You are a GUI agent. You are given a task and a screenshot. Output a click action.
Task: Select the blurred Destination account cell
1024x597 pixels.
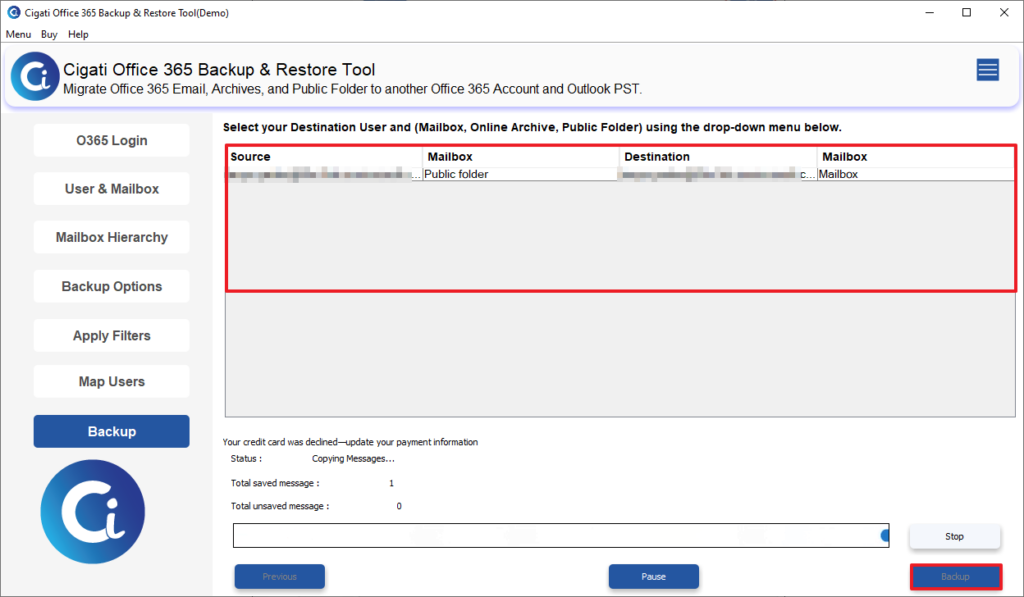pyautogui.click(x=717, y=174)
